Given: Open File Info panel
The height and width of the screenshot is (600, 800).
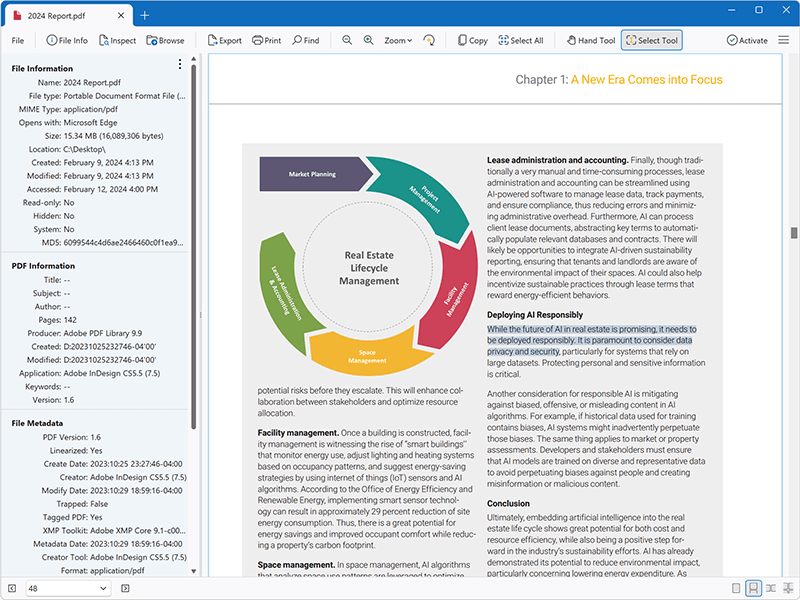Looking at the screenshot, I should 67,41.
